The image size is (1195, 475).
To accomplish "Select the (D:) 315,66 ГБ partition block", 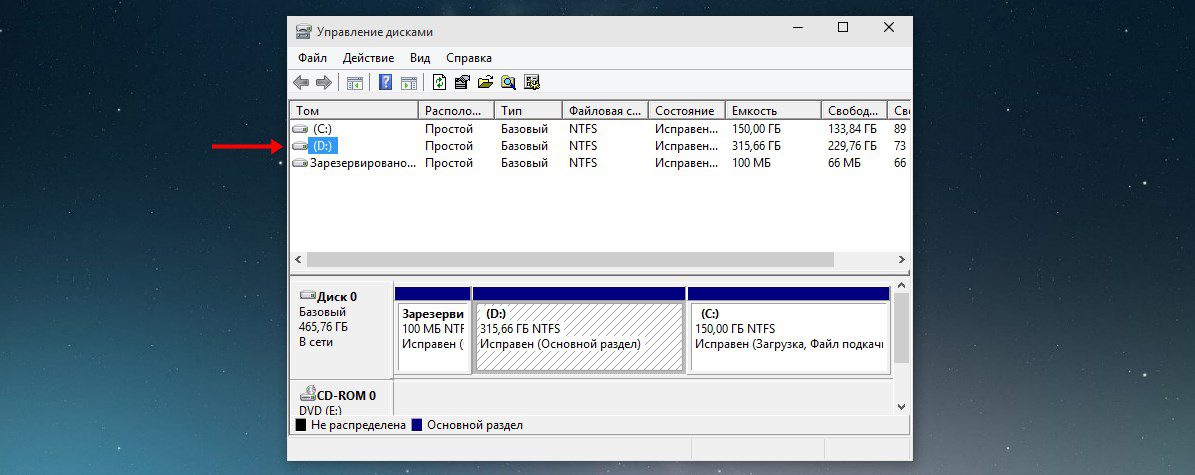I will 578,337.
